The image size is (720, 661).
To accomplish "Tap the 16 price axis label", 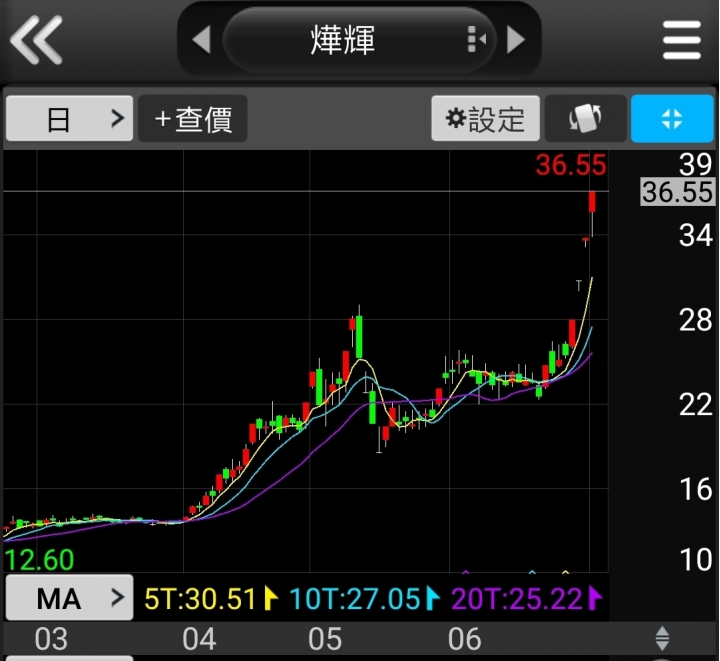I will point(696,489).
